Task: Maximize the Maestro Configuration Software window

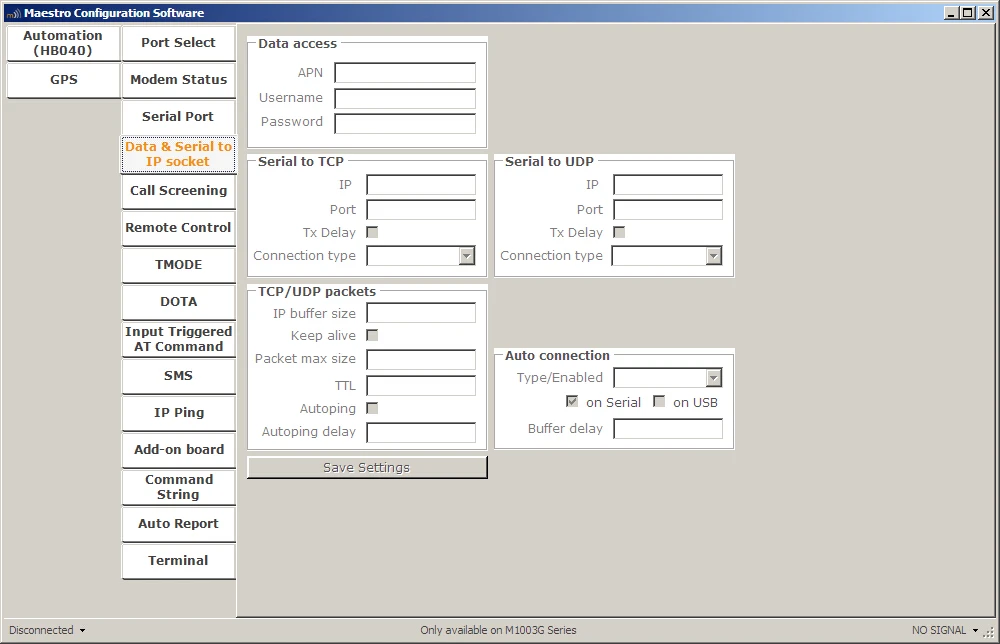Action: coord(967,13)
